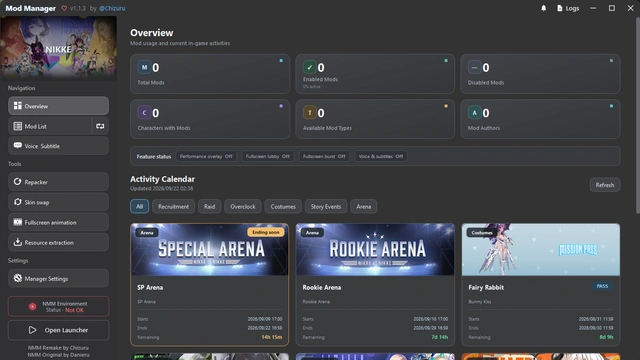Filter calendar by Arena
The image size is (640, 360).
364,207
